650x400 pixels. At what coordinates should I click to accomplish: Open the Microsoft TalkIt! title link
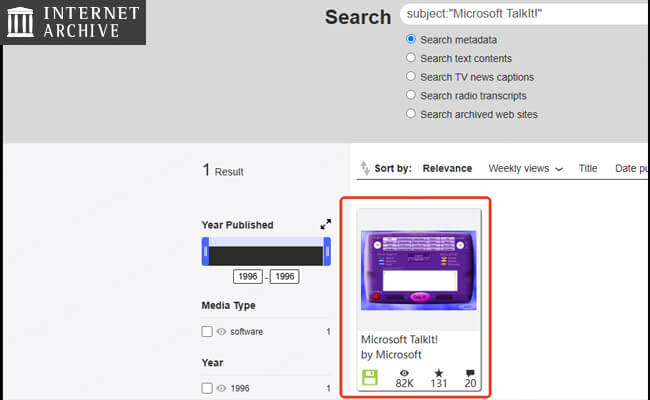pyautogui.click(x=399, y=339)
